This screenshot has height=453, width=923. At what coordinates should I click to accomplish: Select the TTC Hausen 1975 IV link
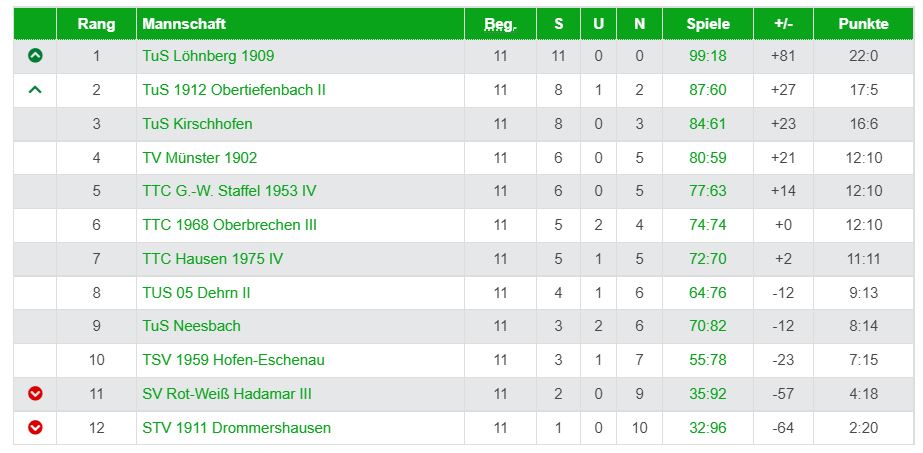(213, 259)
